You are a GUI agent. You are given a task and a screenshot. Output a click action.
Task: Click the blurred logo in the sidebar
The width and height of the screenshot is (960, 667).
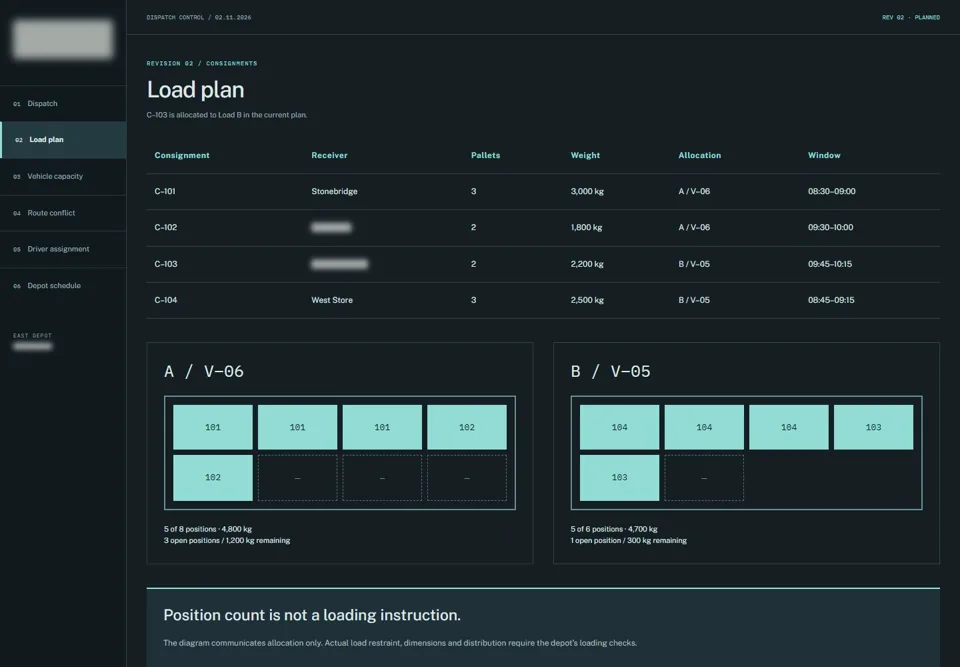pos(62,39)
